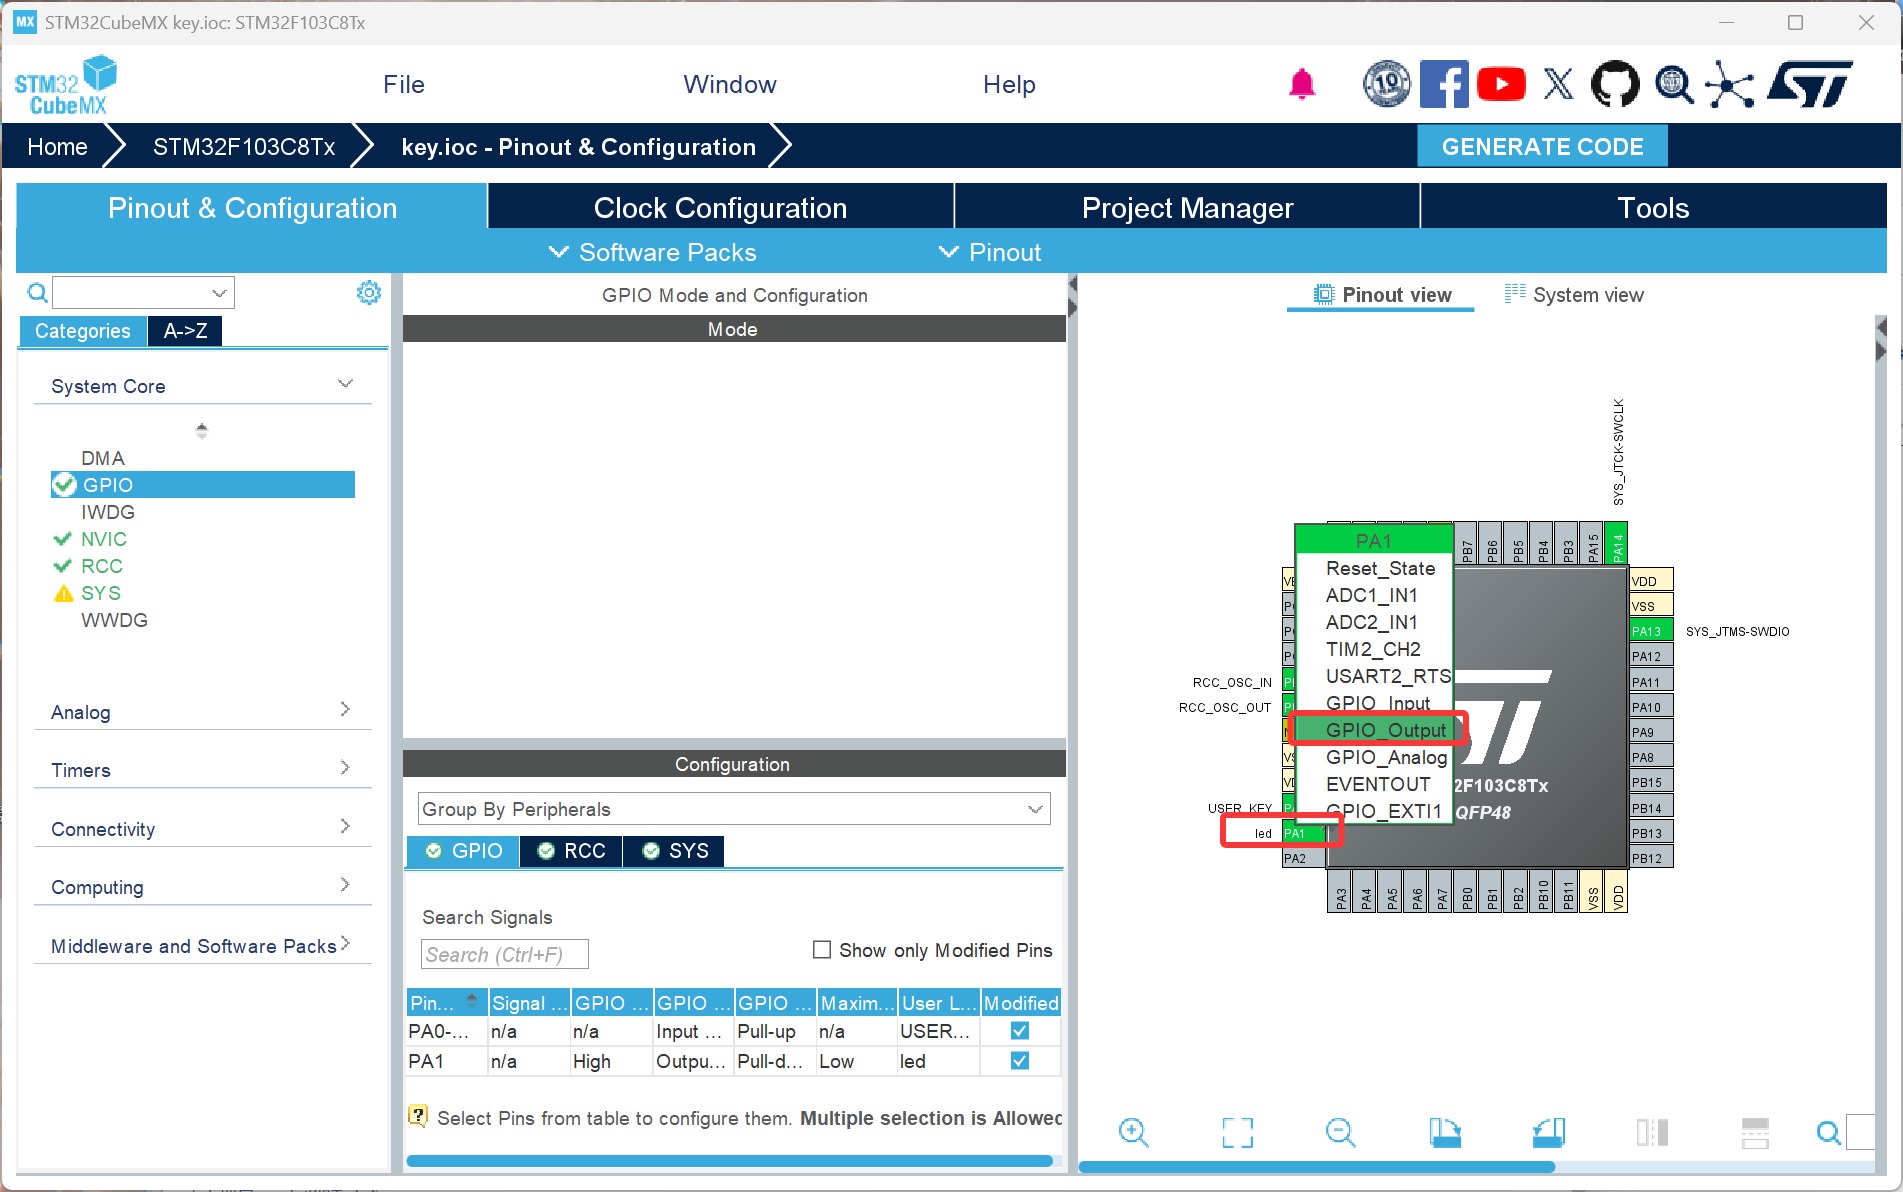Switch to Tools tab

tap(1653, 207)
